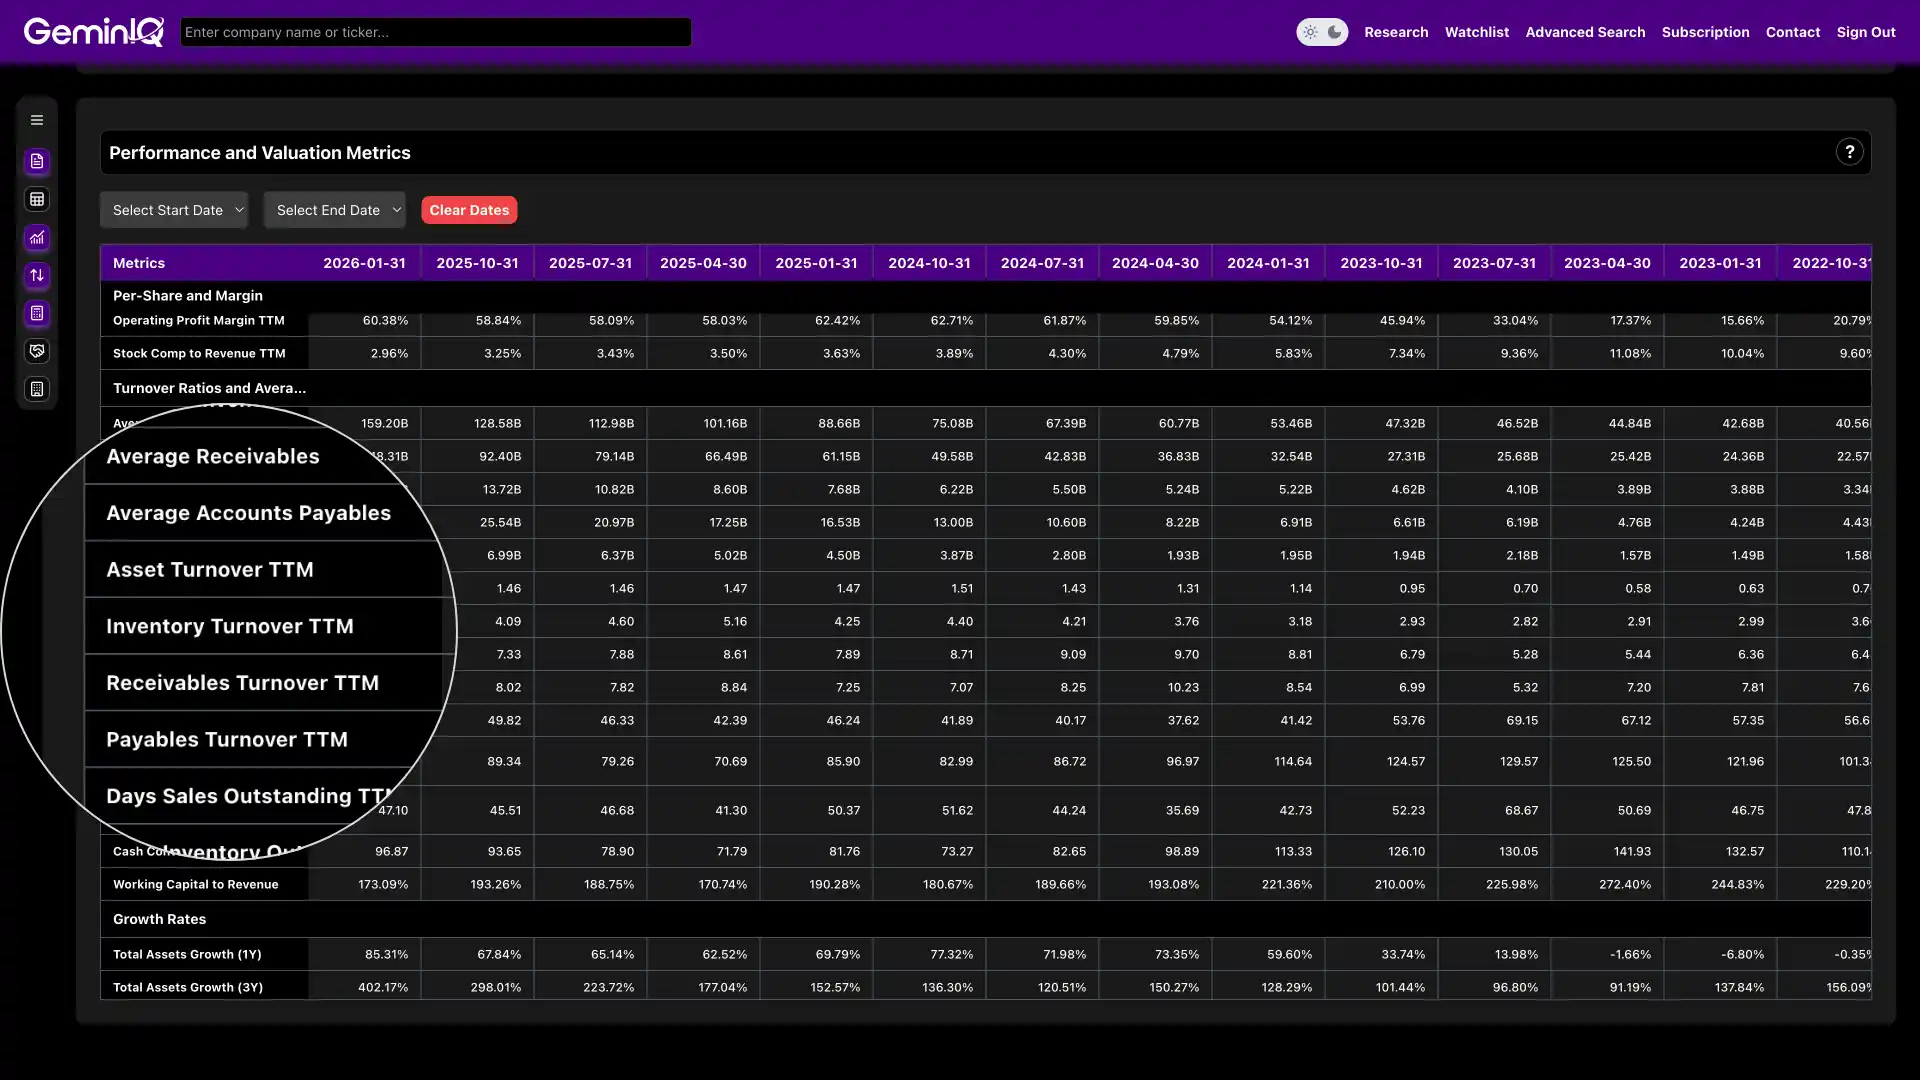Image resolution: width=1920 pixels, height=1080 pixels.
Task: Click the company building sidebar icon
Action: [x=37, y=388]
